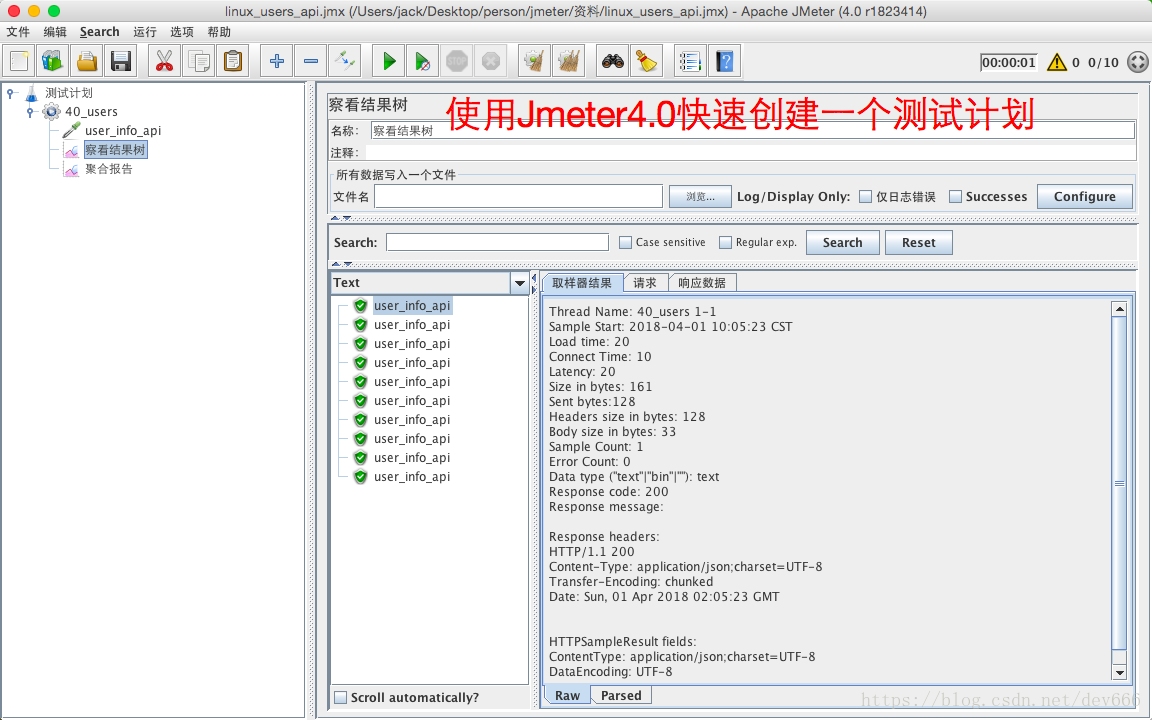This screenshot has width=1152, height=720.
Task: Enable the Regular exp. checkbox
Action: (725, 242)
